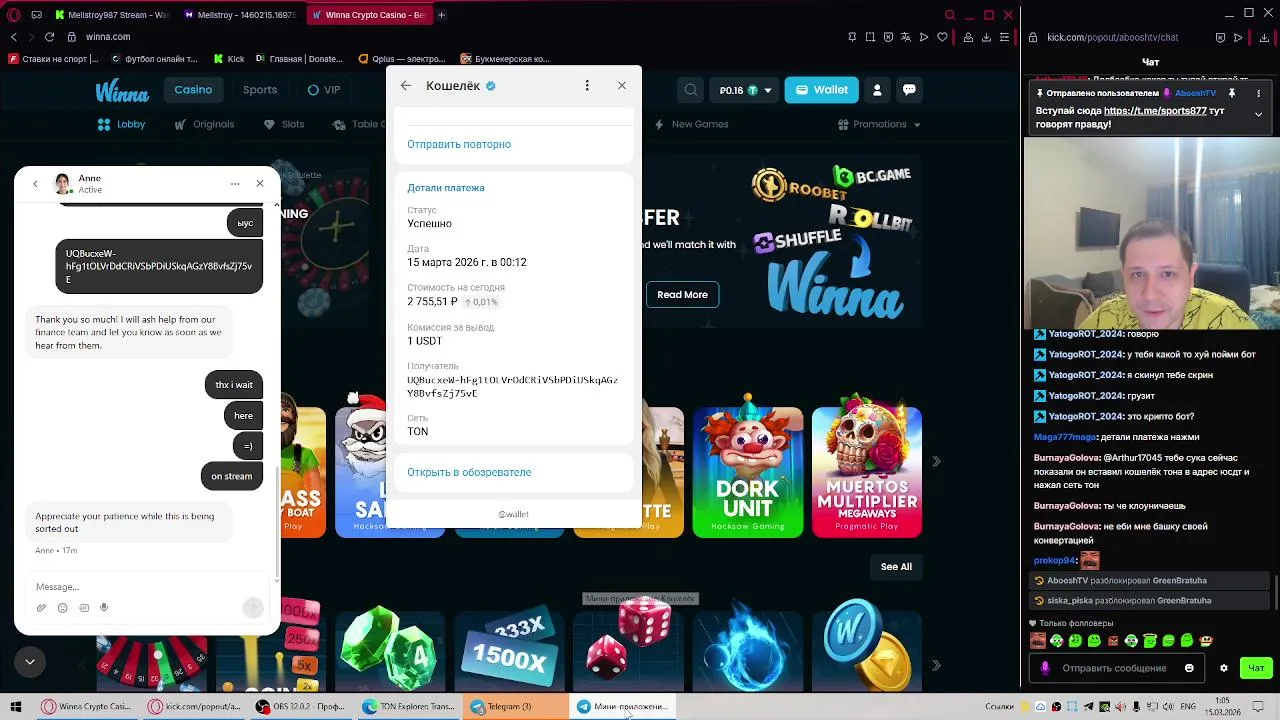Select the recipient TON address text
The height and width of the screenshot is (720, 1280).
click(512, 387)
